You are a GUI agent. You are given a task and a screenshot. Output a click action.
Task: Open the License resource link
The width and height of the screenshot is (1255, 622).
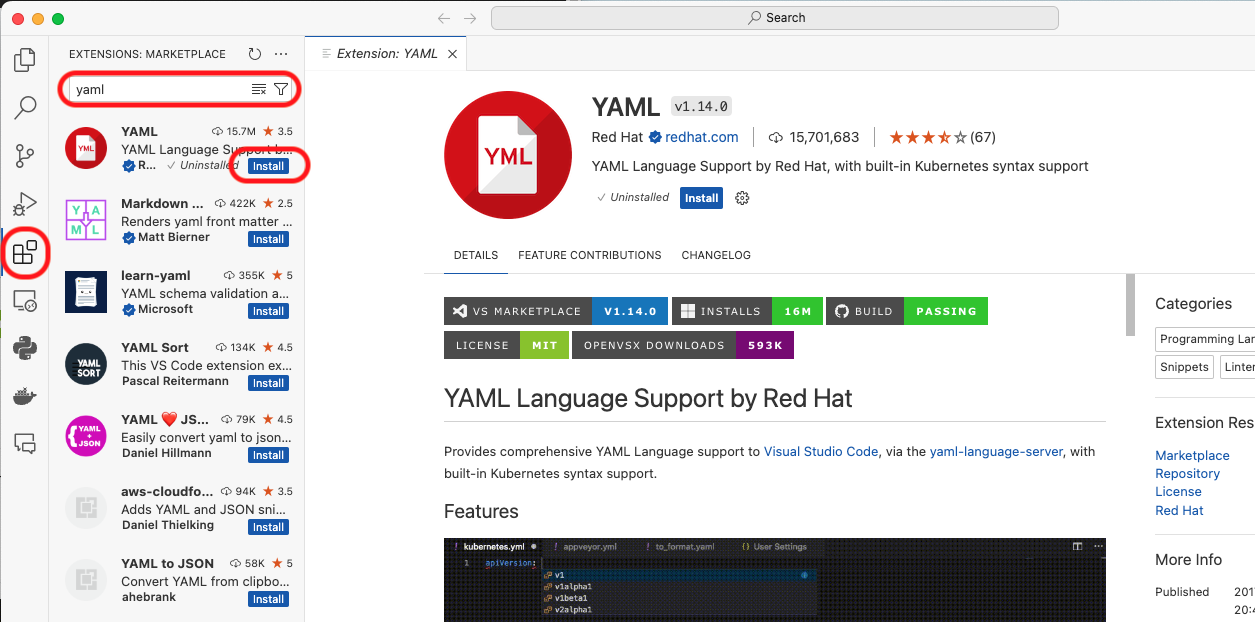(x=1178, y=491)
